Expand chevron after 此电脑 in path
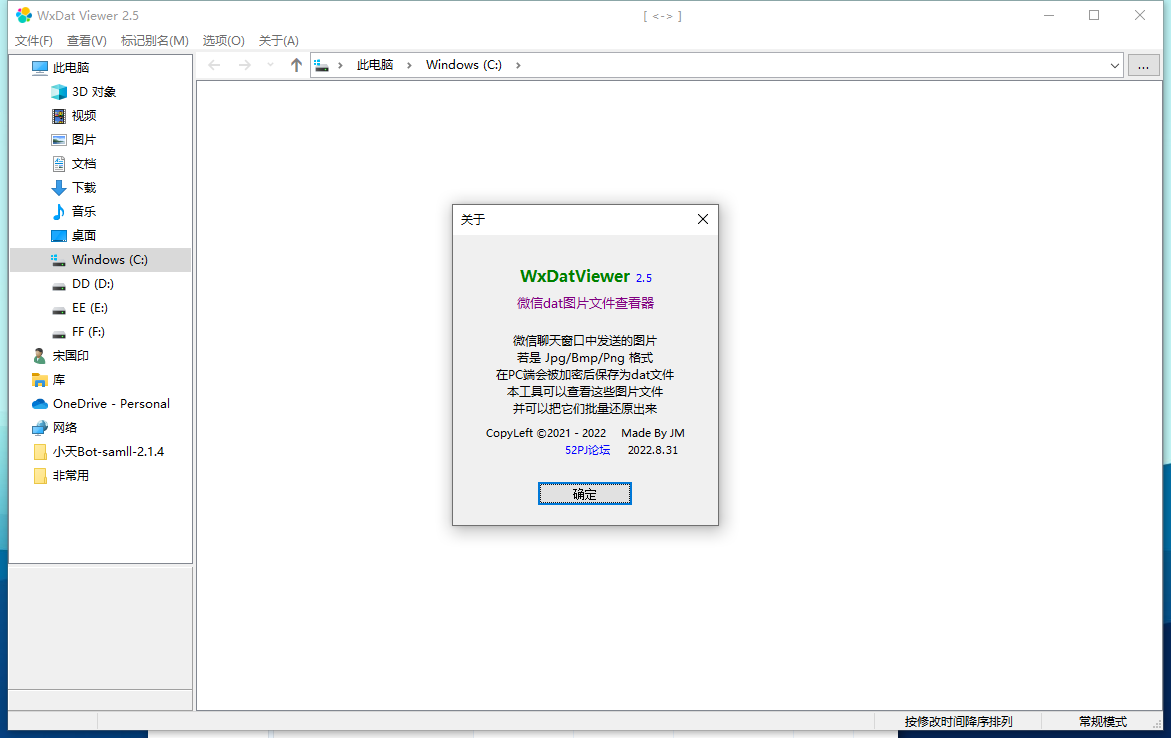This screenshot has width=1171, height=738. pyautogui.click(x=409, y=65)
